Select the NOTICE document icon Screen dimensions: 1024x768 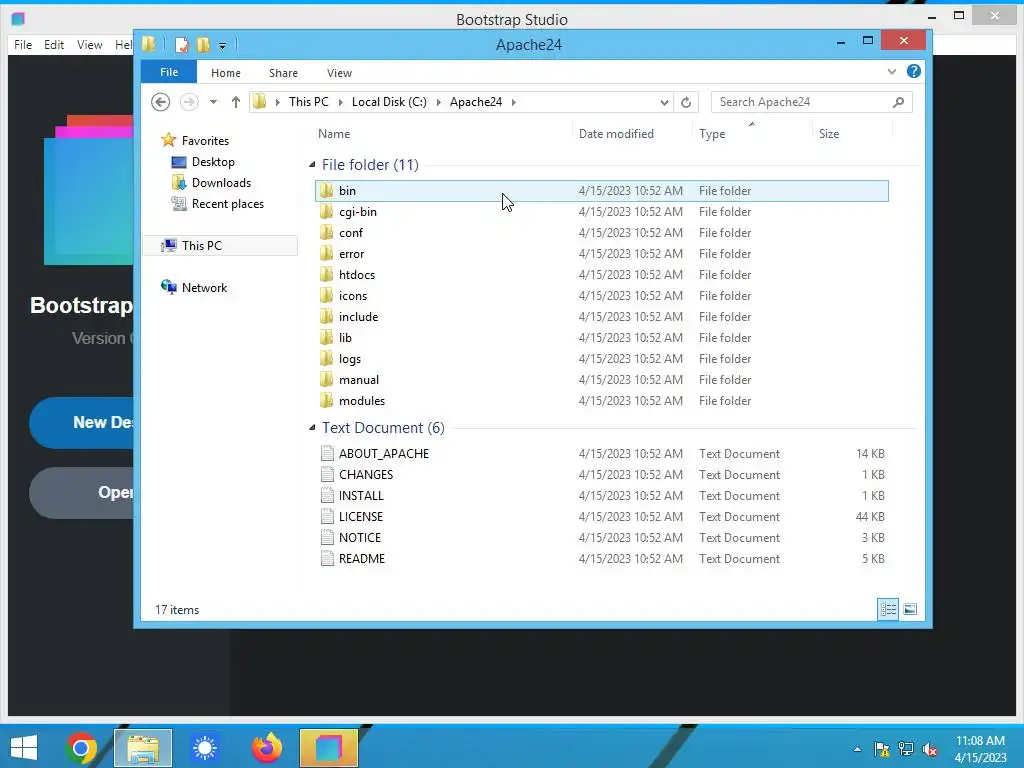(x=327, y=537)
